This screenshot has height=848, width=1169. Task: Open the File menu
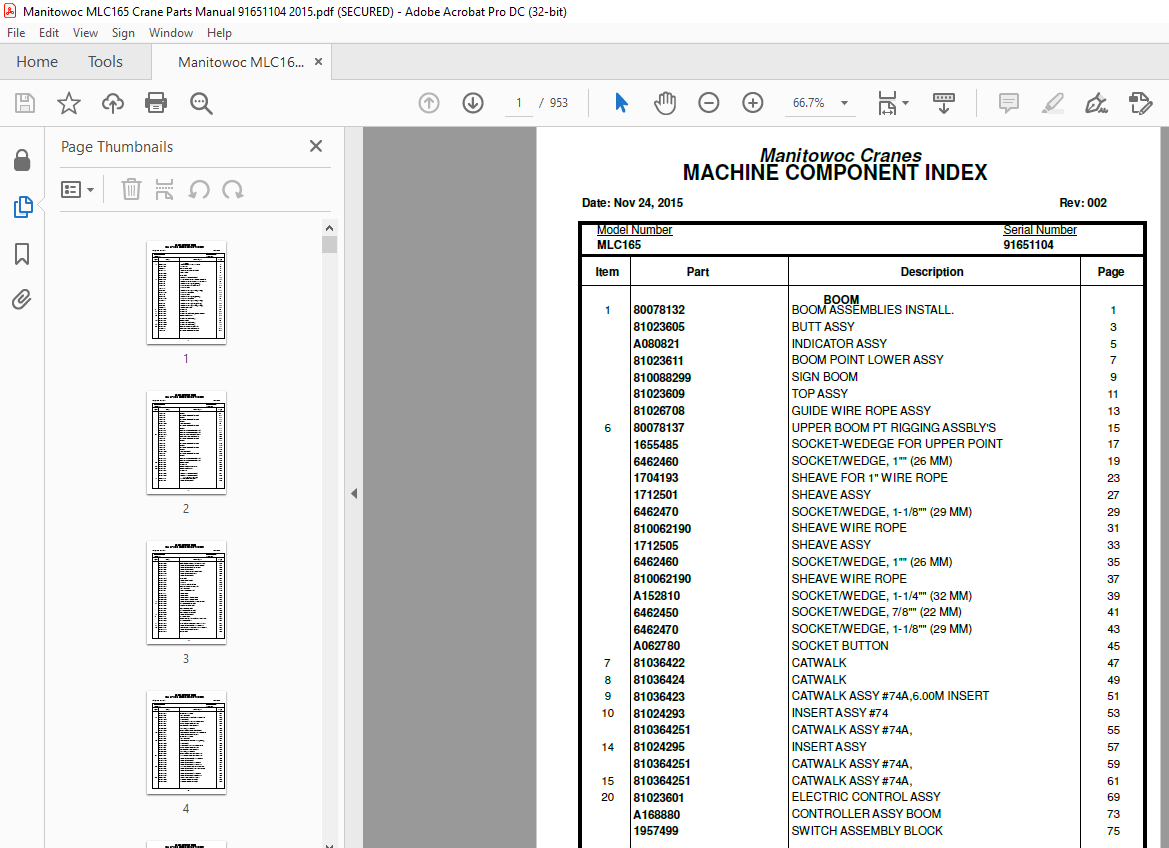16,33
